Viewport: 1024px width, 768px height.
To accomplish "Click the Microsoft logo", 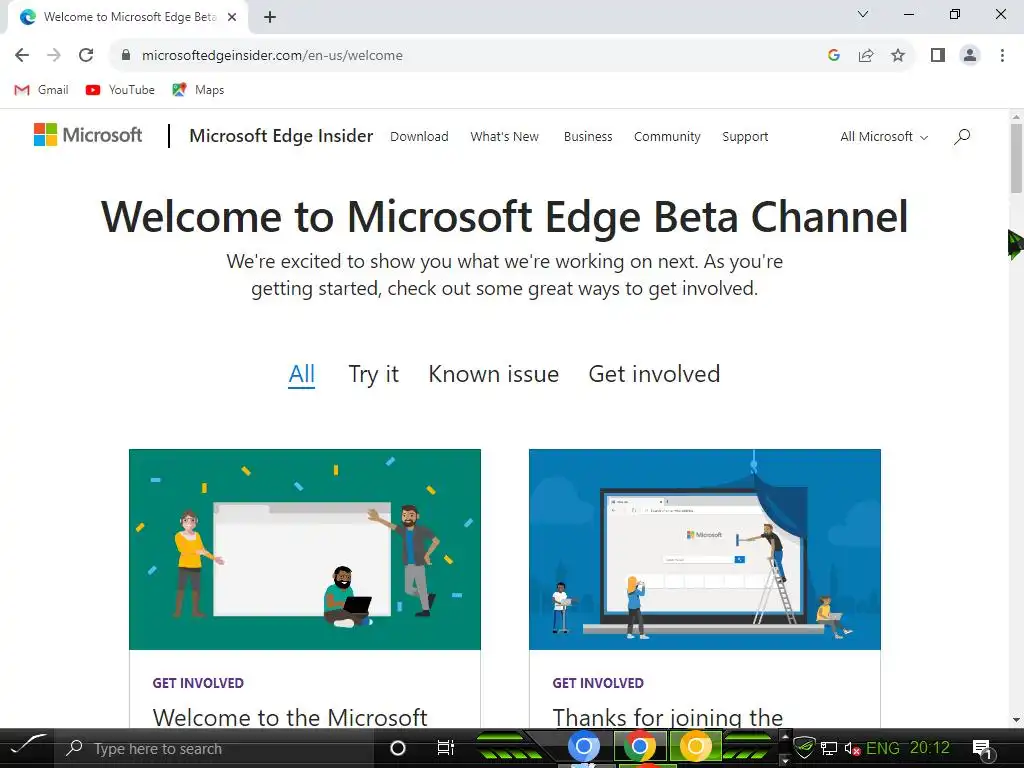I will tap(88, 135).
